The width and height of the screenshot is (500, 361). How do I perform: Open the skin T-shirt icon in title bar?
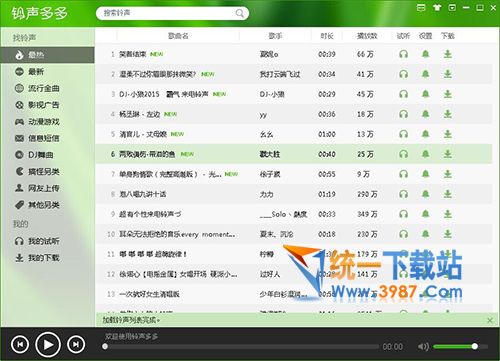tap(437, 8)
